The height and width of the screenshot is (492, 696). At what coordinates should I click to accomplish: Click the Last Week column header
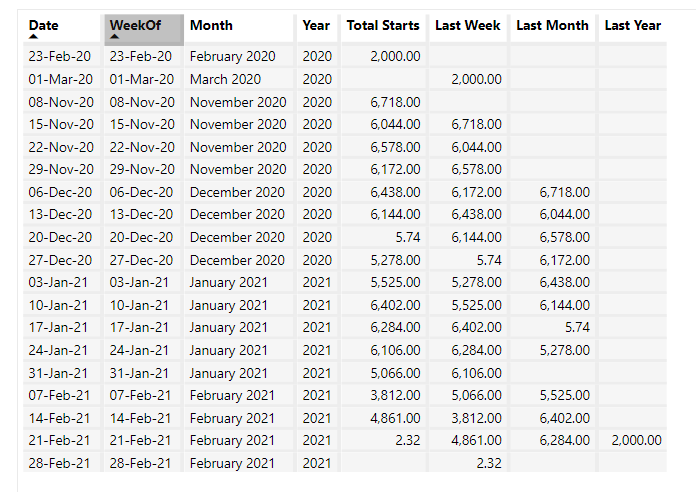coord(468,25)
